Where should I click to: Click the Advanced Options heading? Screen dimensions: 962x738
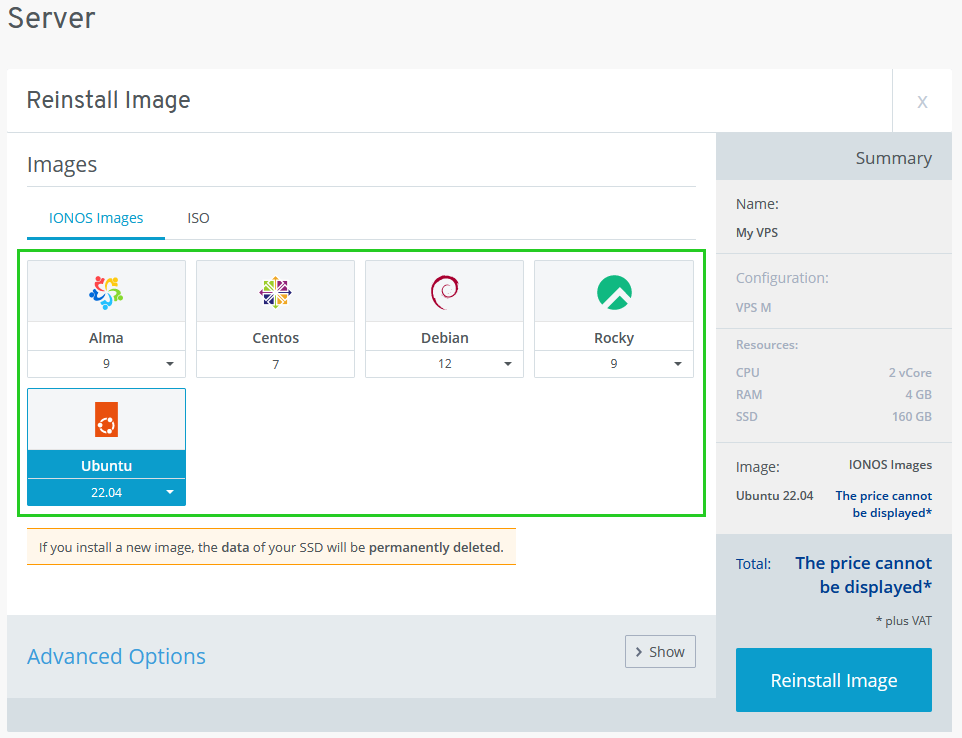[116, 657]
